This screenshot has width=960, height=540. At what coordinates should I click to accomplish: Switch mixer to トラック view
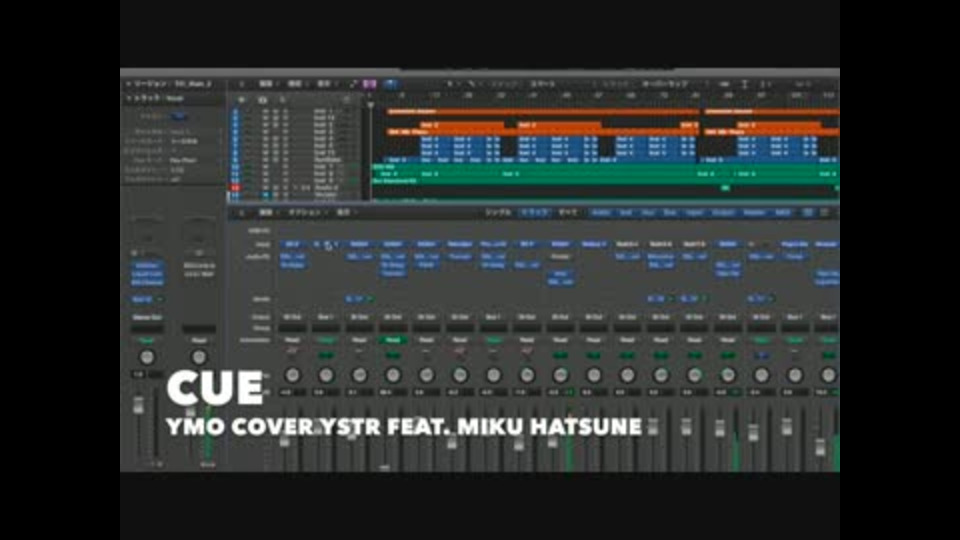click(534, 212)
